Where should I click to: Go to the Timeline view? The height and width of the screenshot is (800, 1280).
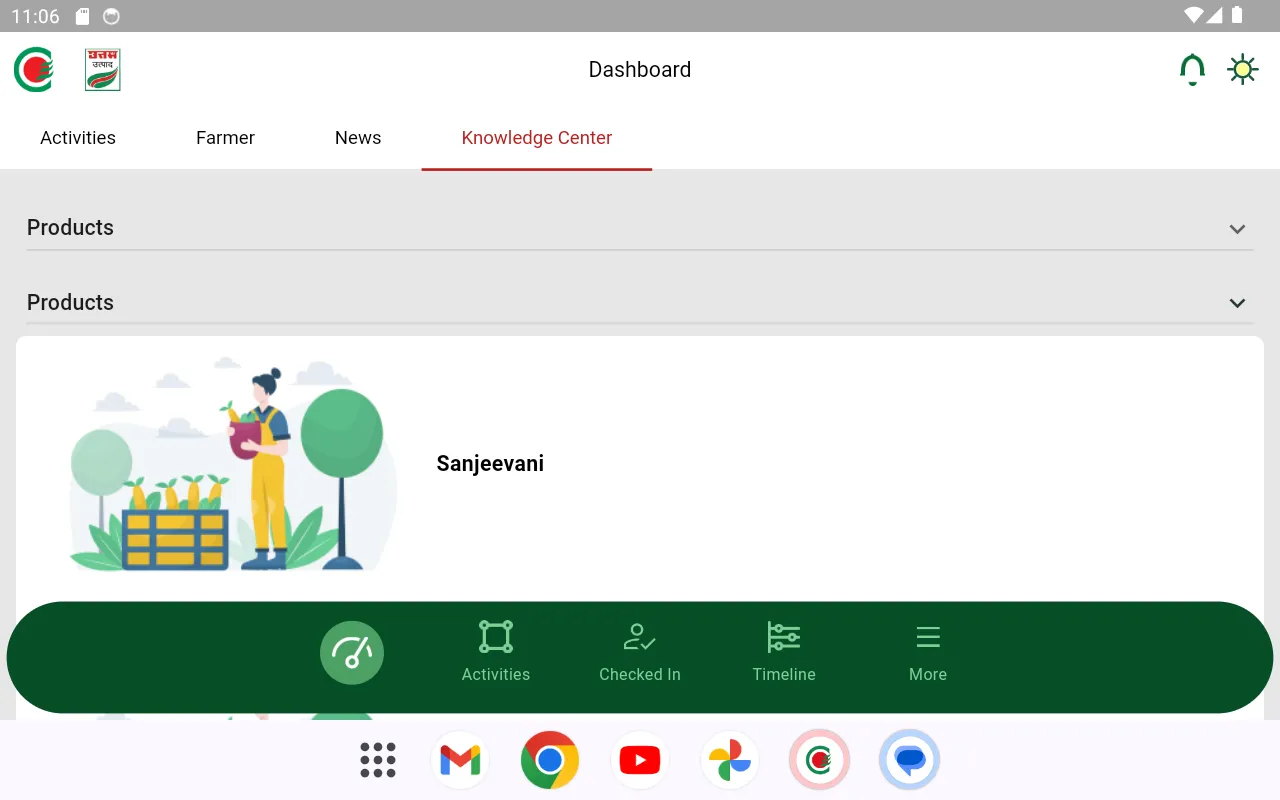[x=784, y=652]
